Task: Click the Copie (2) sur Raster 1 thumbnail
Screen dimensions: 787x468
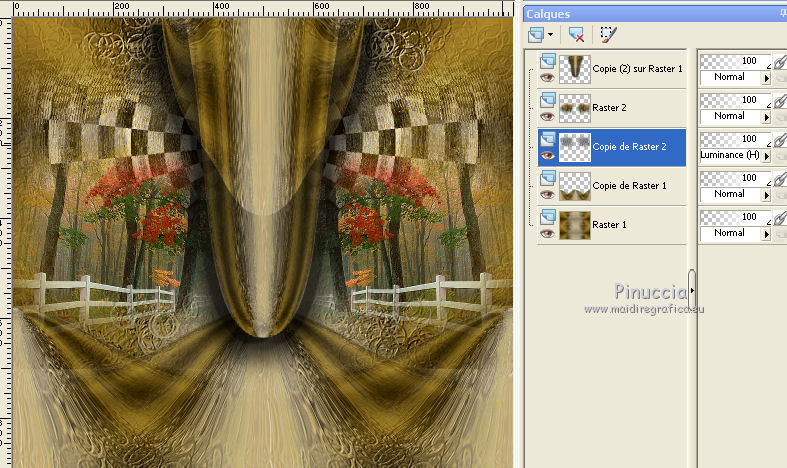Action: coord(575,69)
